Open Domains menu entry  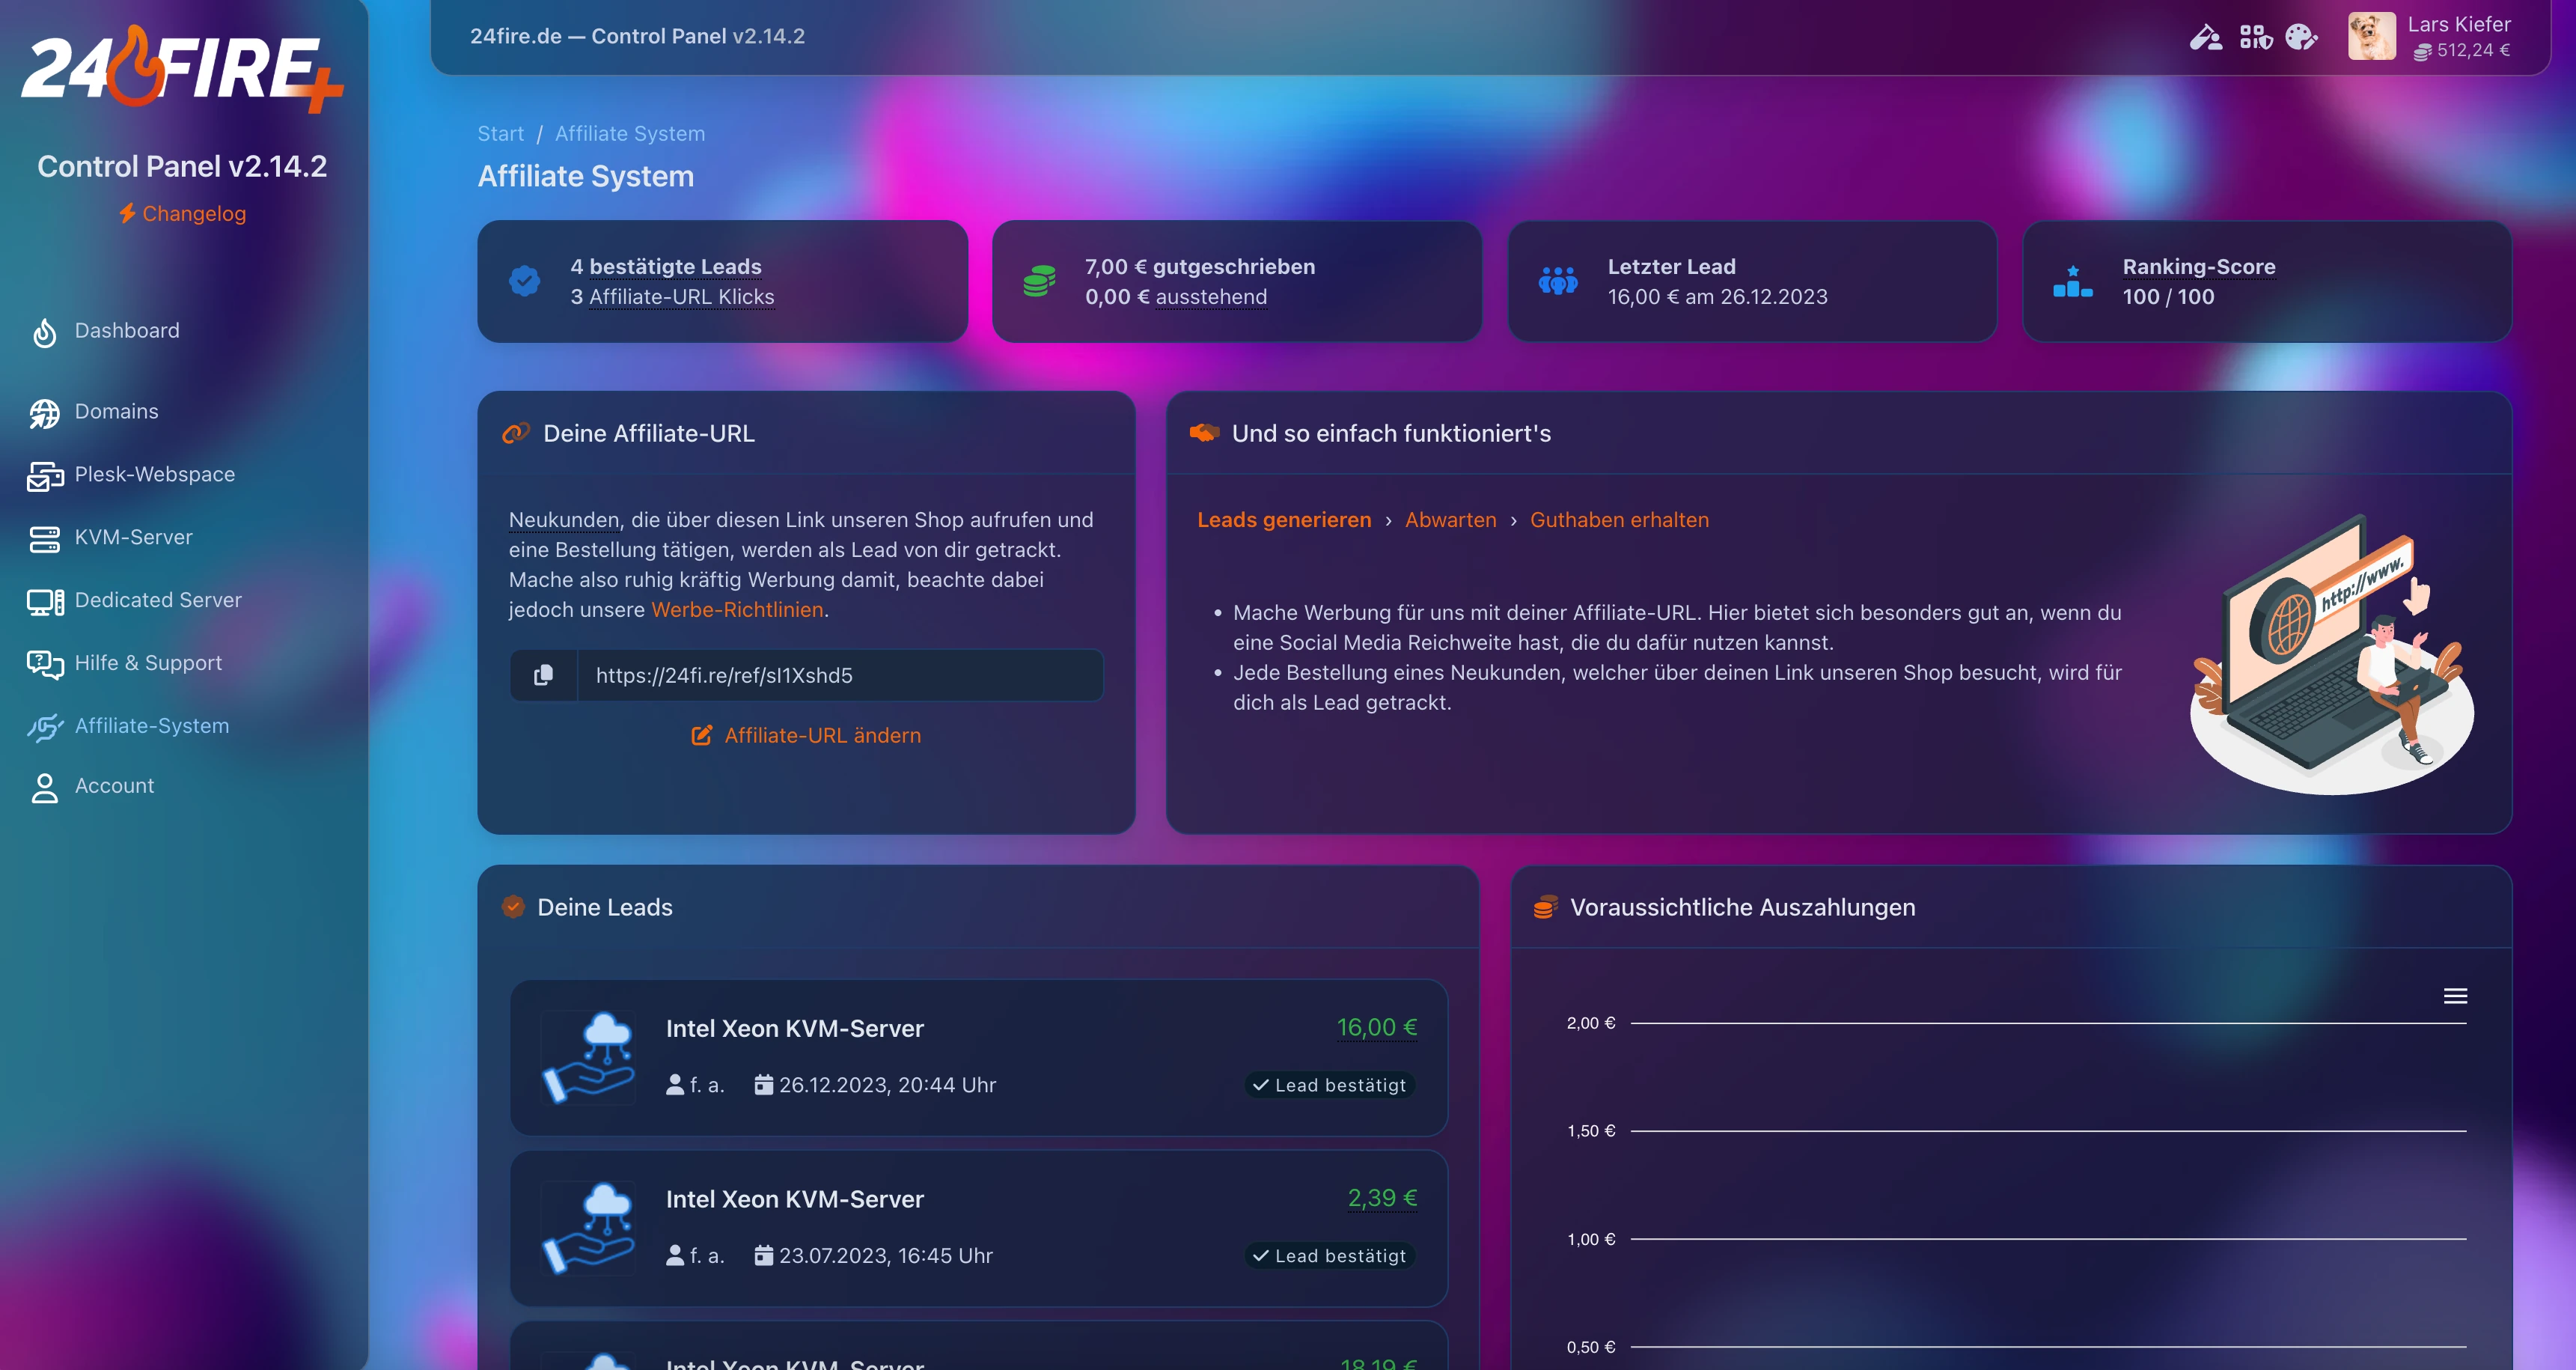pos(116,411)
